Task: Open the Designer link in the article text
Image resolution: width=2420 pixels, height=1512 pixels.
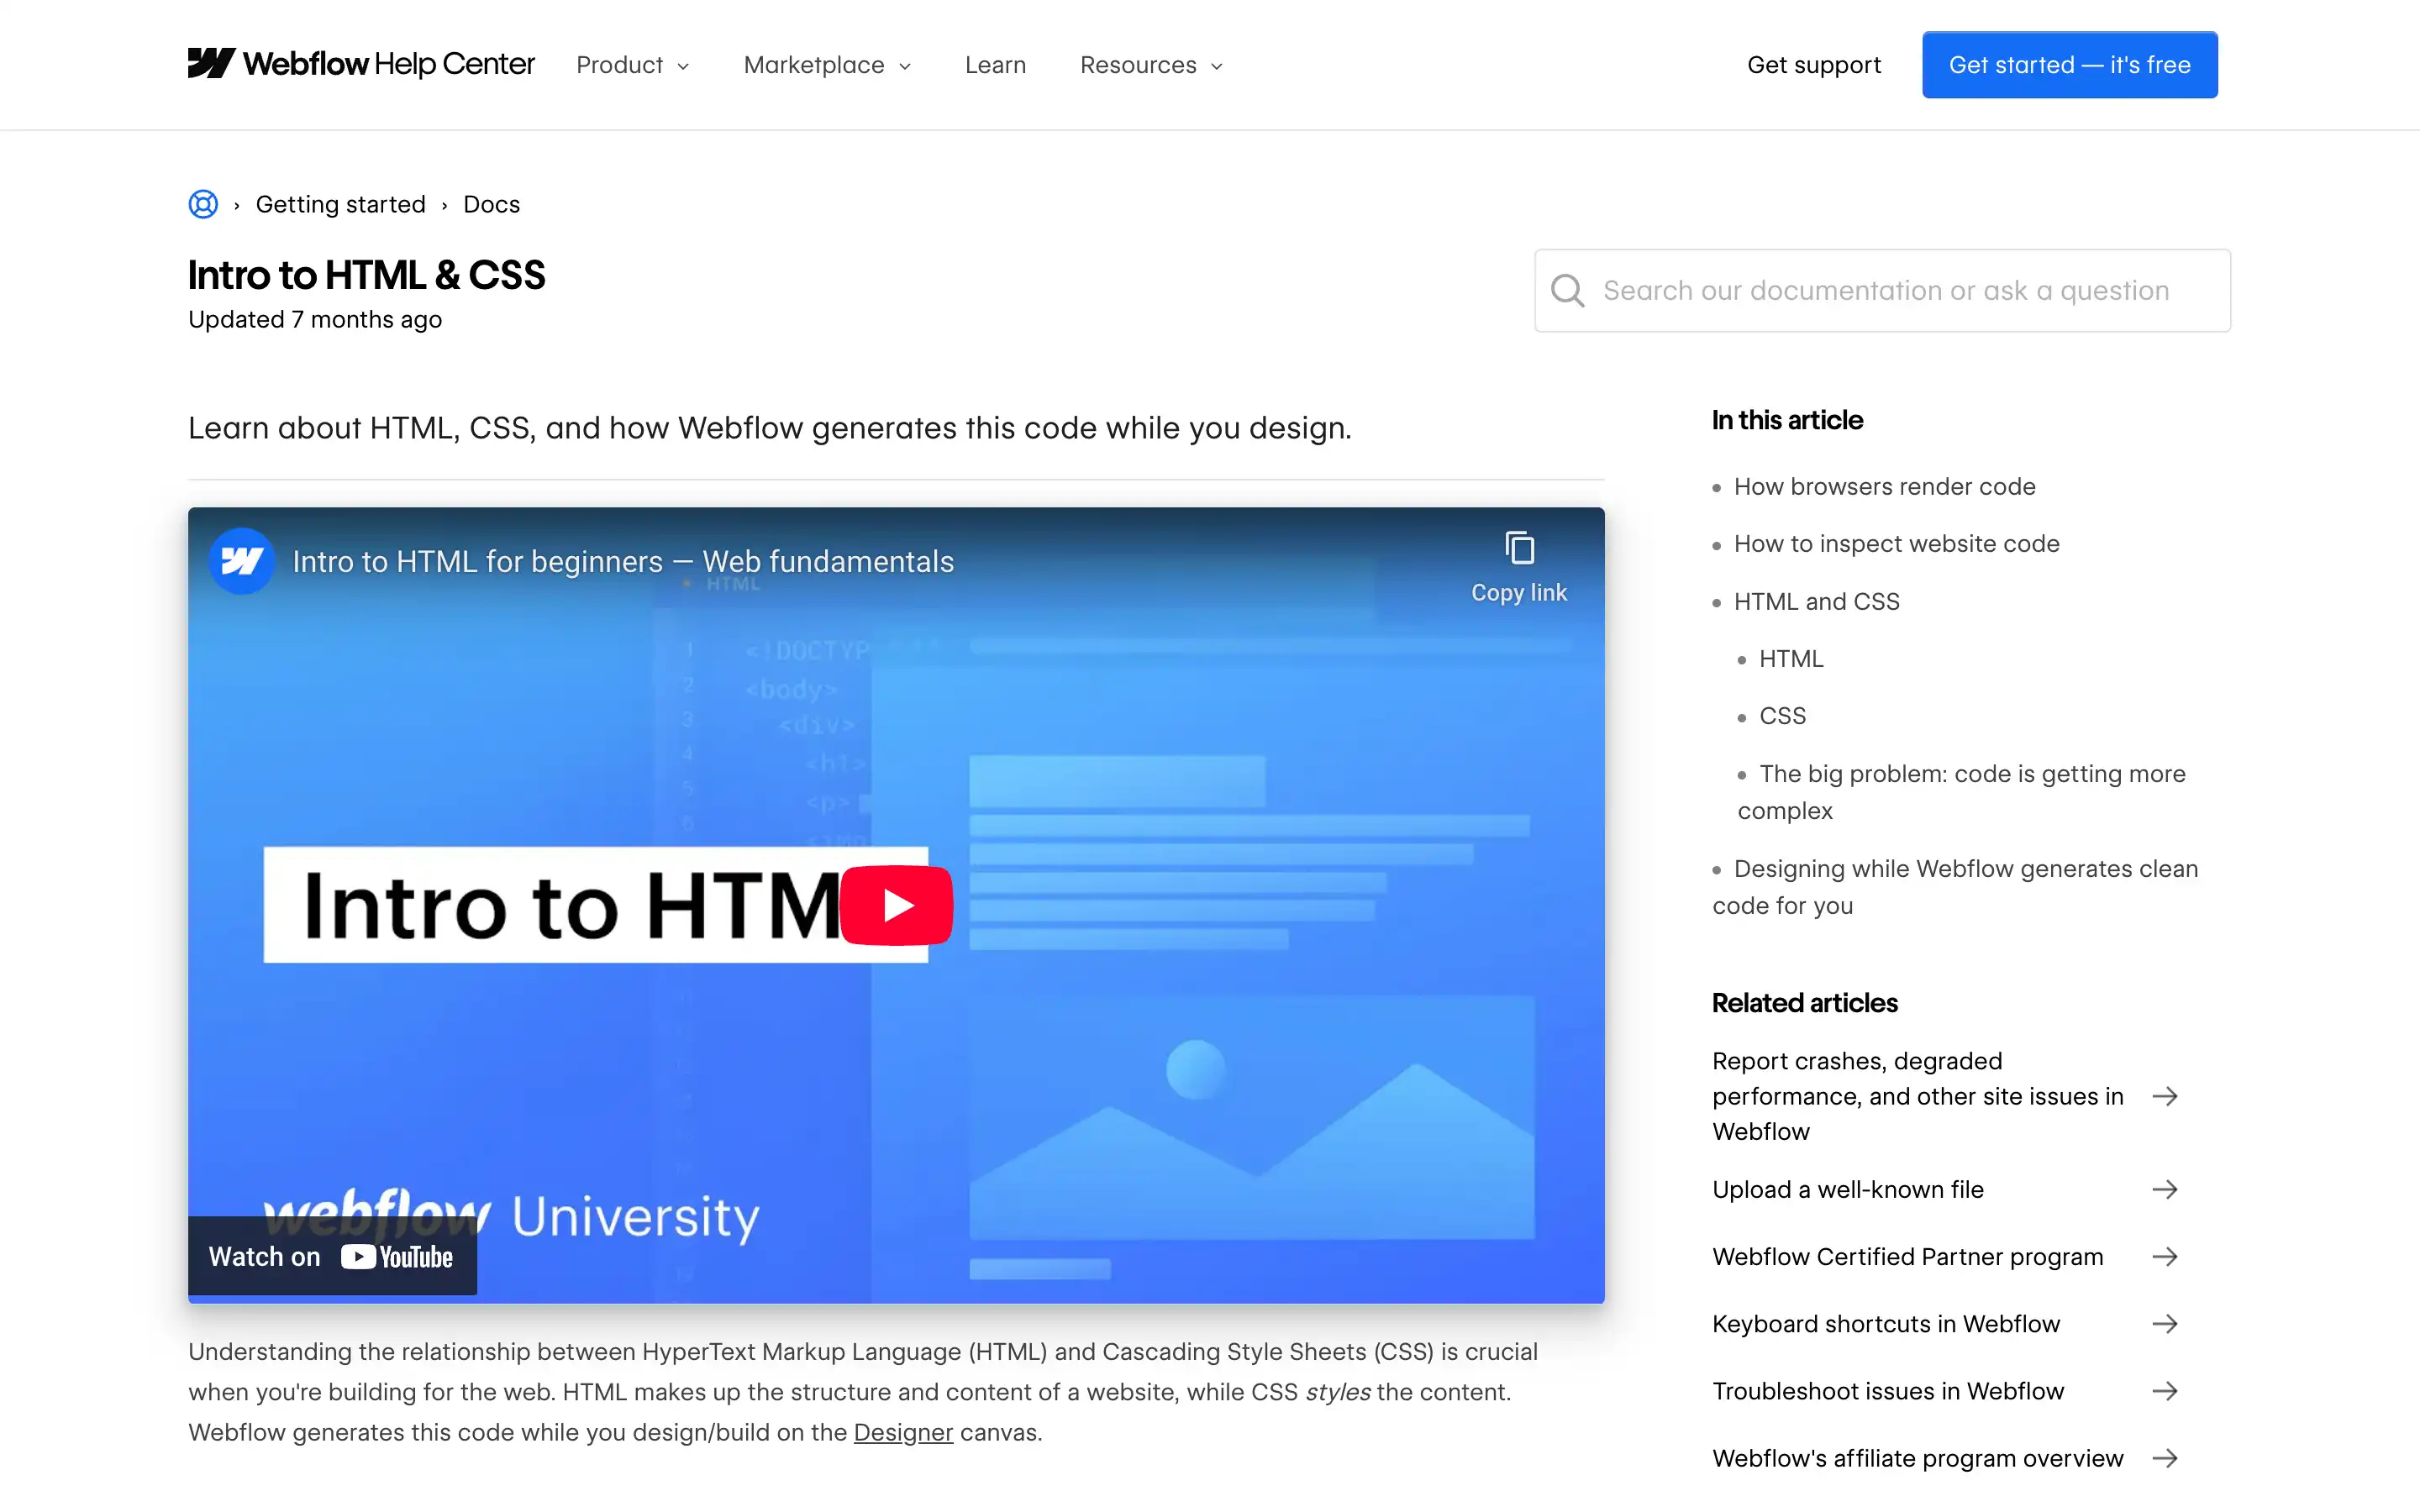Action: tap(902, 1432)
